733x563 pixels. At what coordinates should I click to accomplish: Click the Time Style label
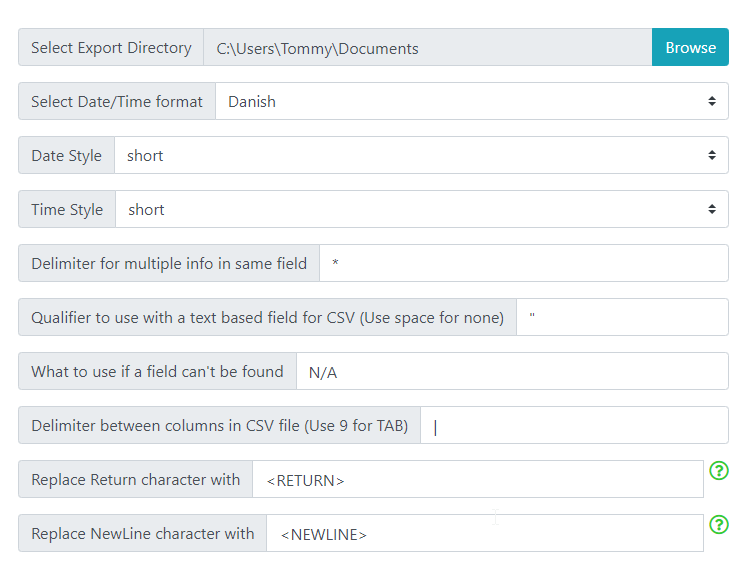tap(67, 209)
